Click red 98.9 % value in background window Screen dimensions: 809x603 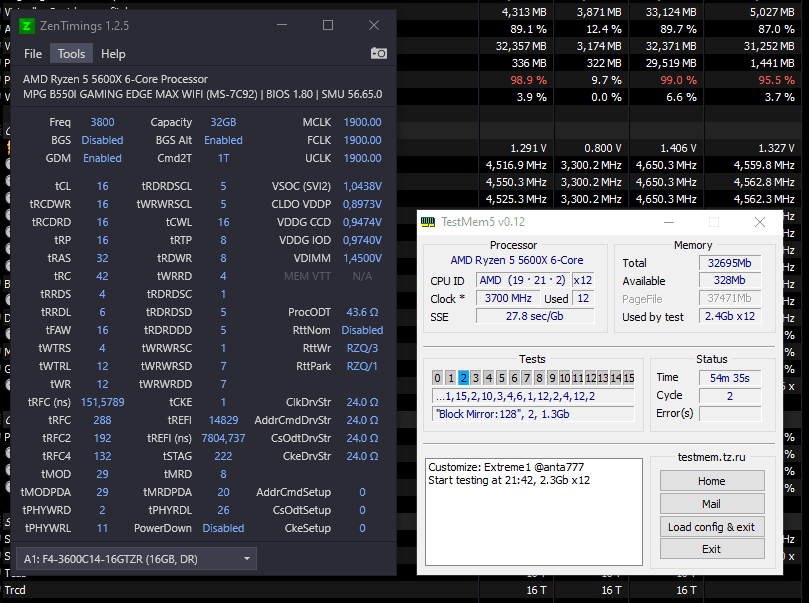pos(528,80)
